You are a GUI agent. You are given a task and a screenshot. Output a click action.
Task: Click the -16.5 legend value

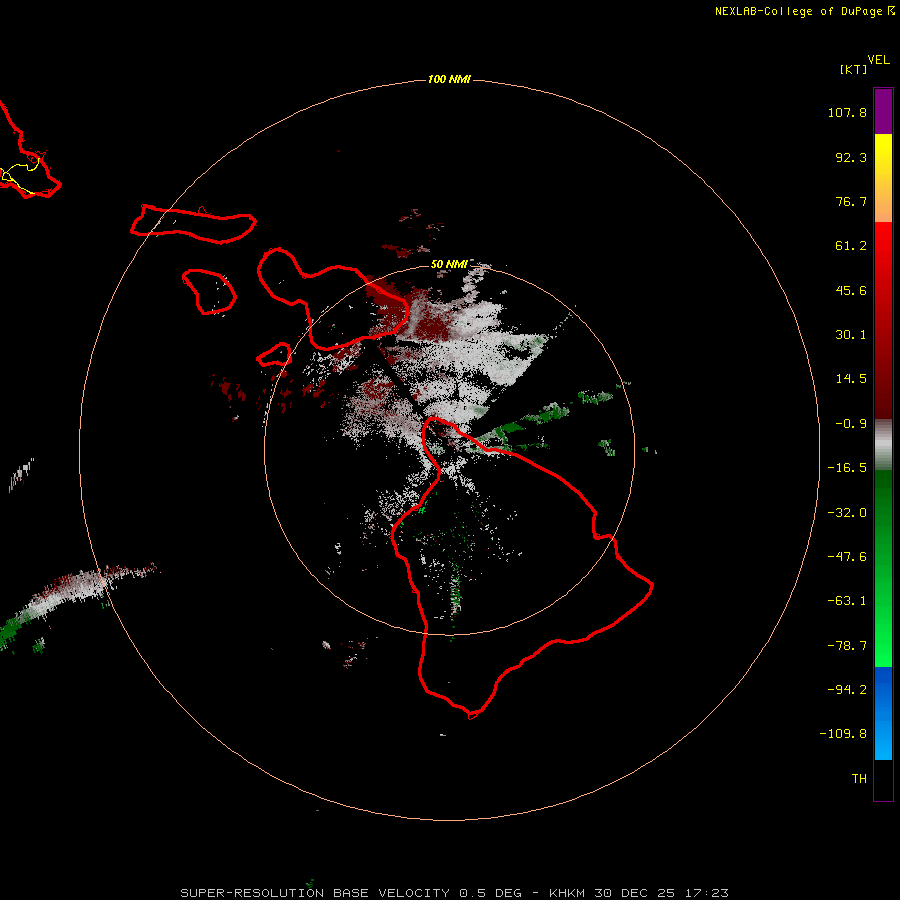pos(847,468)
